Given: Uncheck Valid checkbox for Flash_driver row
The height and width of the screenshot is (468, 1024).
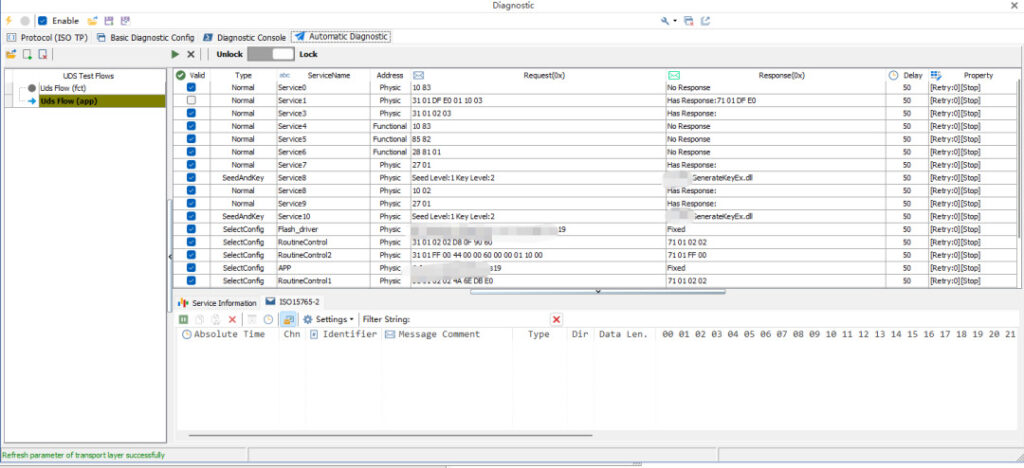Looking at the screenshot, I should (191, 229).
